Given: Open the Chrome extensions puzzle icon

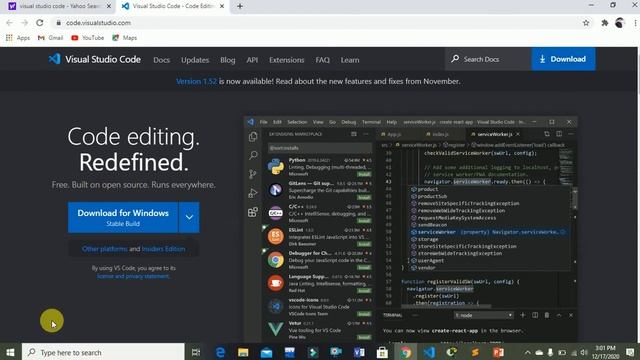Looking at the screenshot, I should click(x=604, y=23).
